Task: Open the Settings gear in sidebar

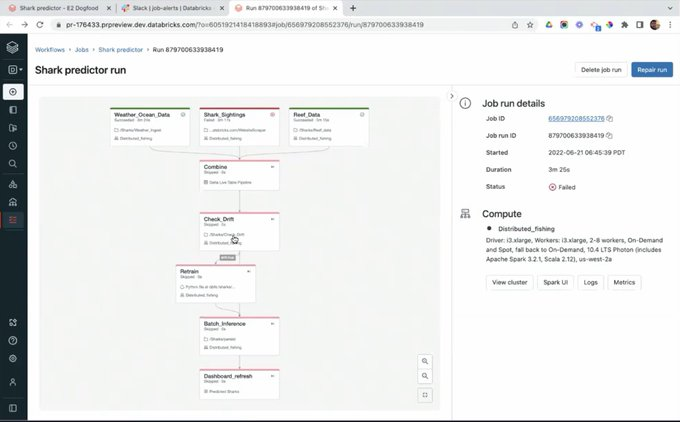Action: 13,358
